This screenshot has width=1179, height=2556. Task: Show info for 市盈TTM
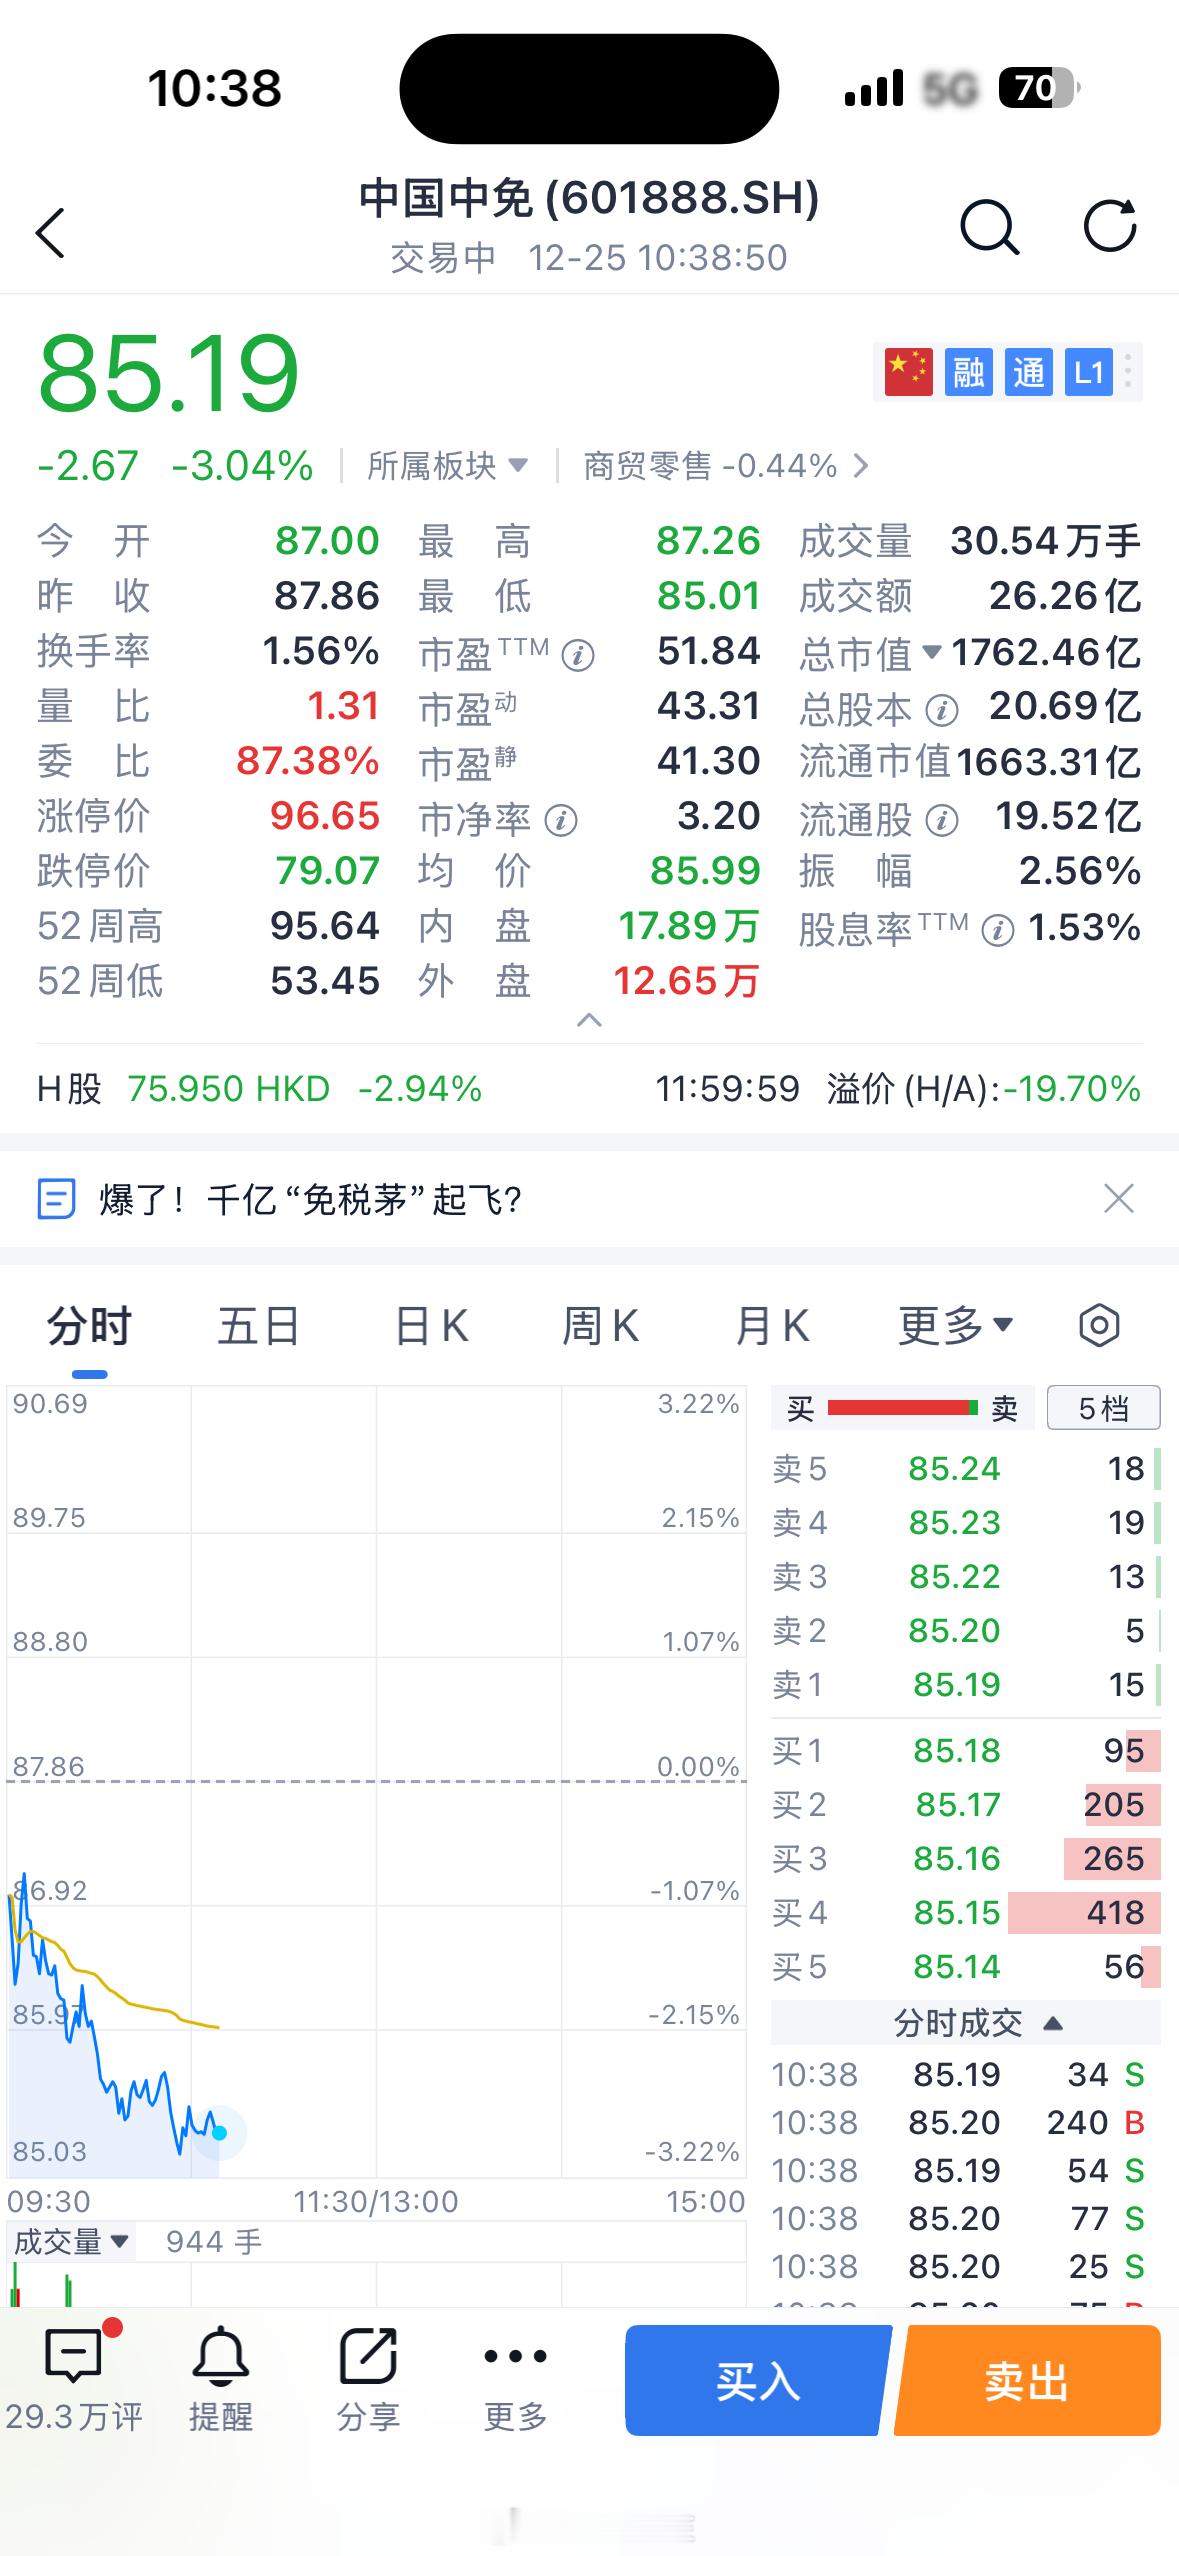pos(578,656)
